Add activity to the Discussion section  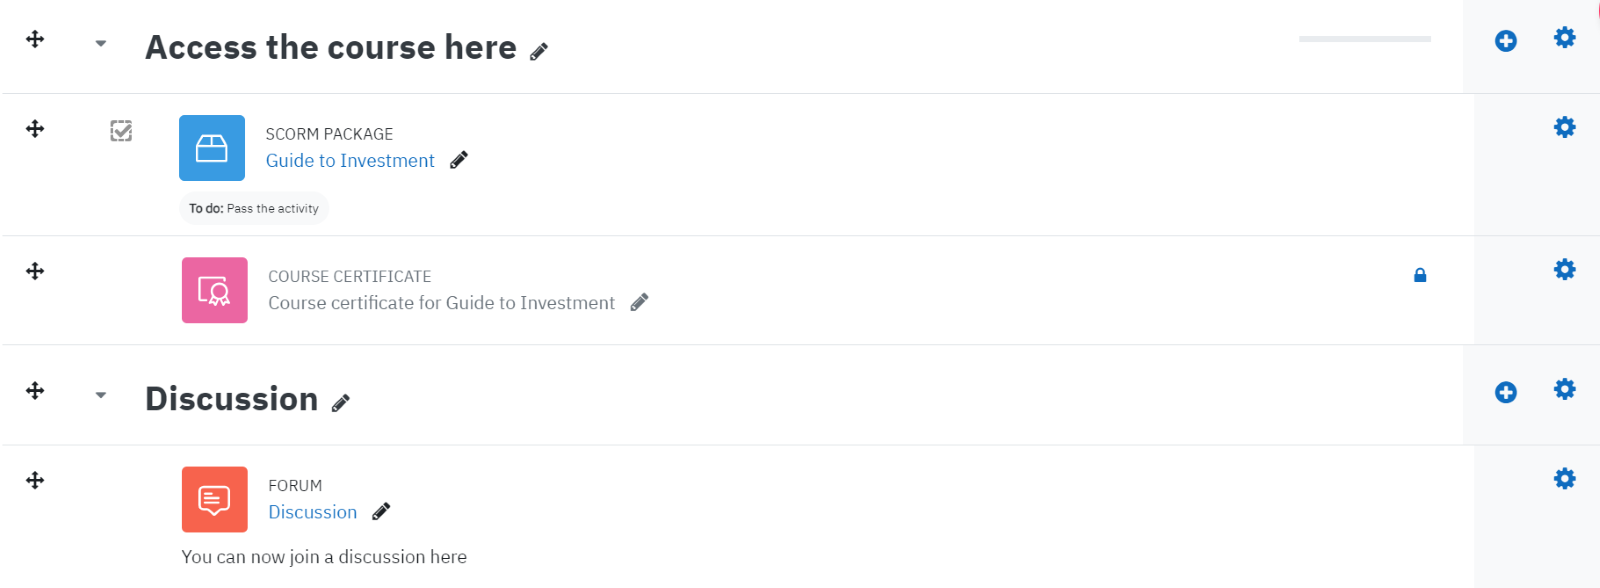1506,392
